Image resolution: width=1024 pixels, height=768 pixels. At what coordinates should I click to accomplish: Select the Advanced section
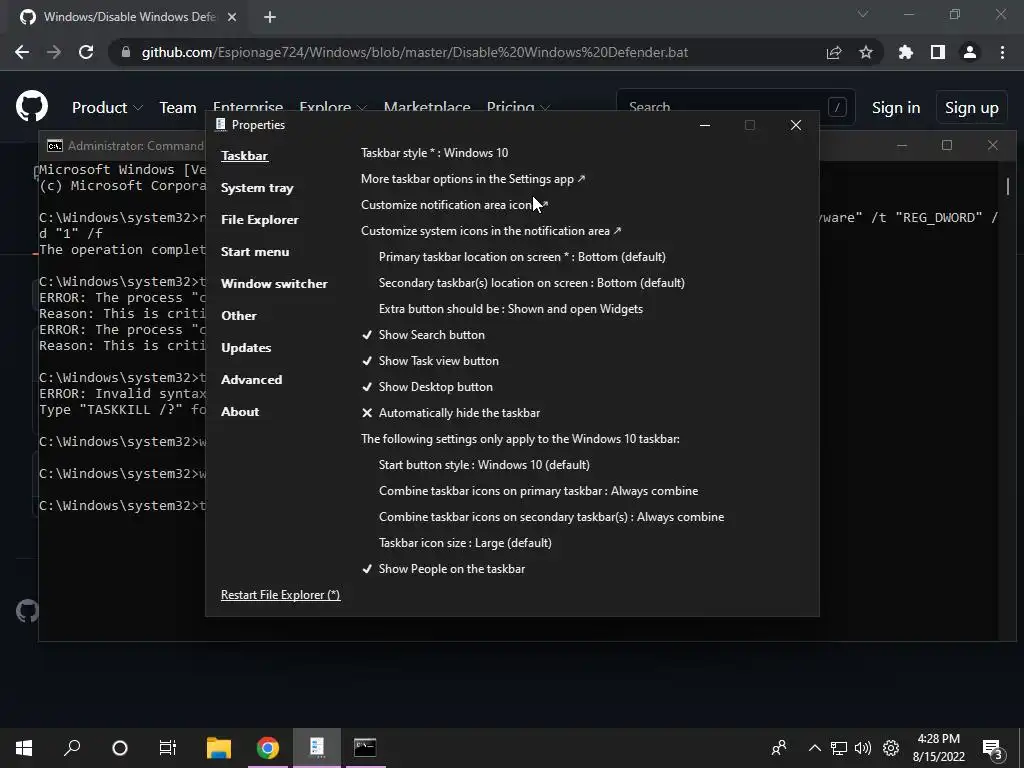tap(251, 379)
